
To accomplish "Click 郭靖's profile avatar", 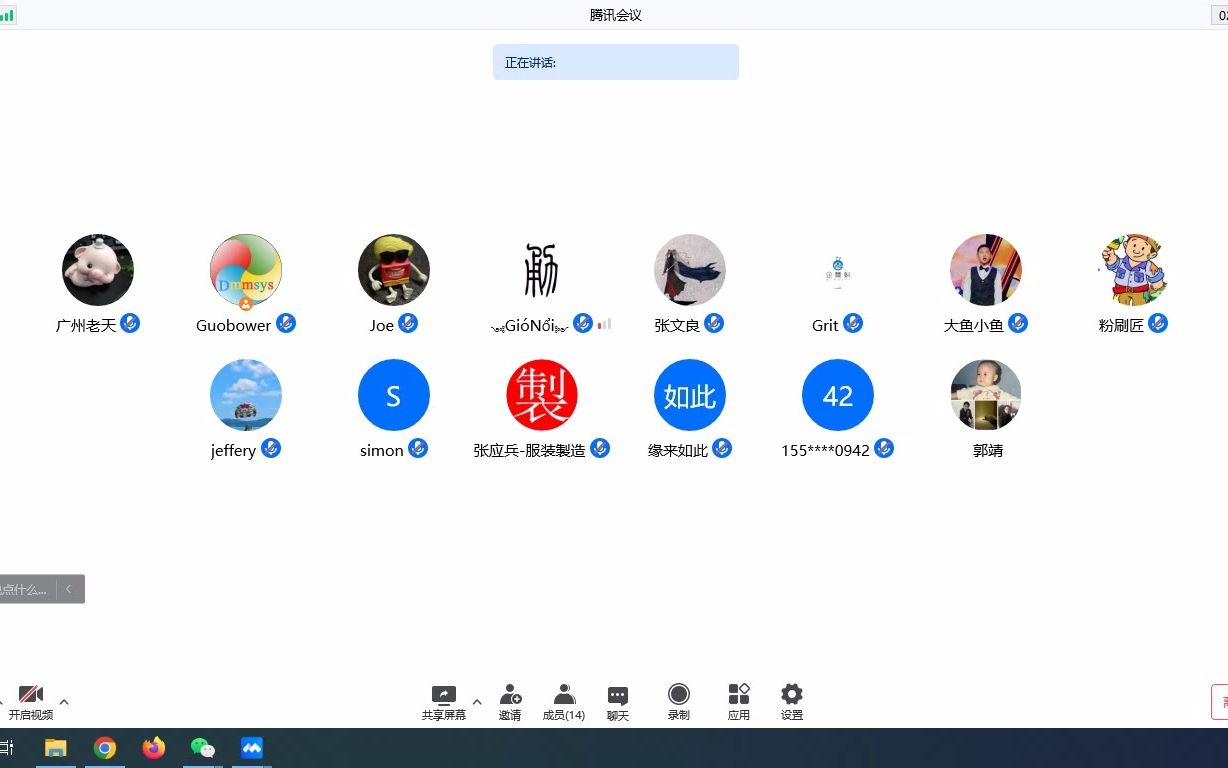I will tap(985, 394).
